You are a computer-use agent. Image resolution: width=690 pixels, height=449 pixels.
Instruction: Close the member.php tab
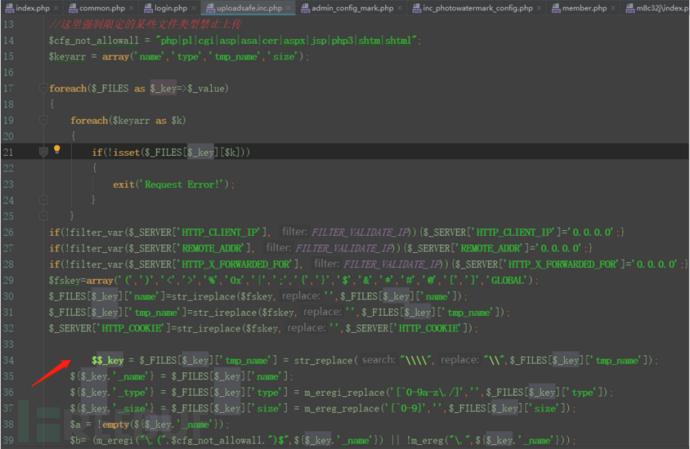coord(613,8)
